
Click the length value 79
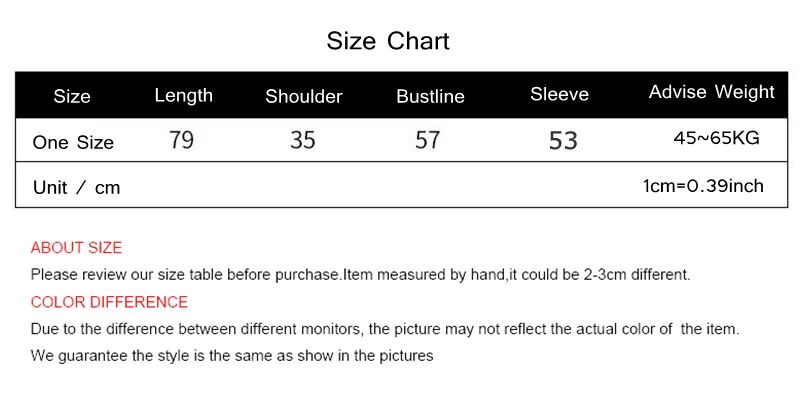click(x=182, y=140)
